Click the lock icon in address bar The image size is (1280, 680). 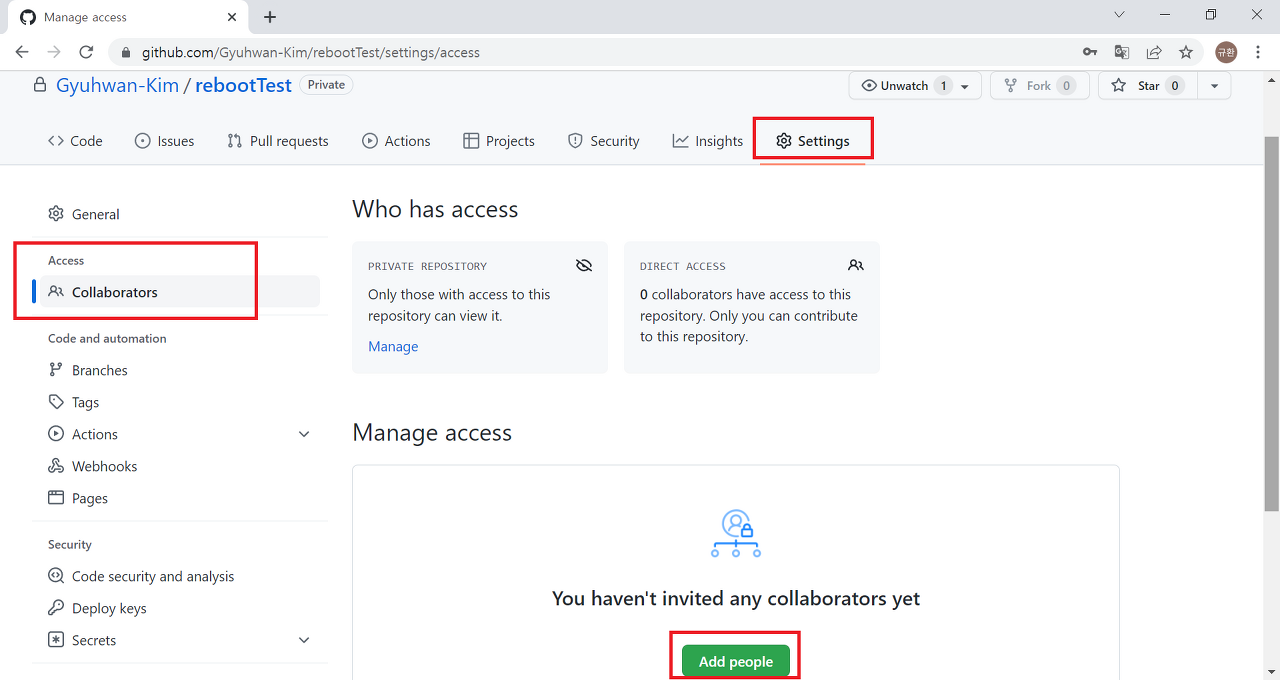point(126,52)
